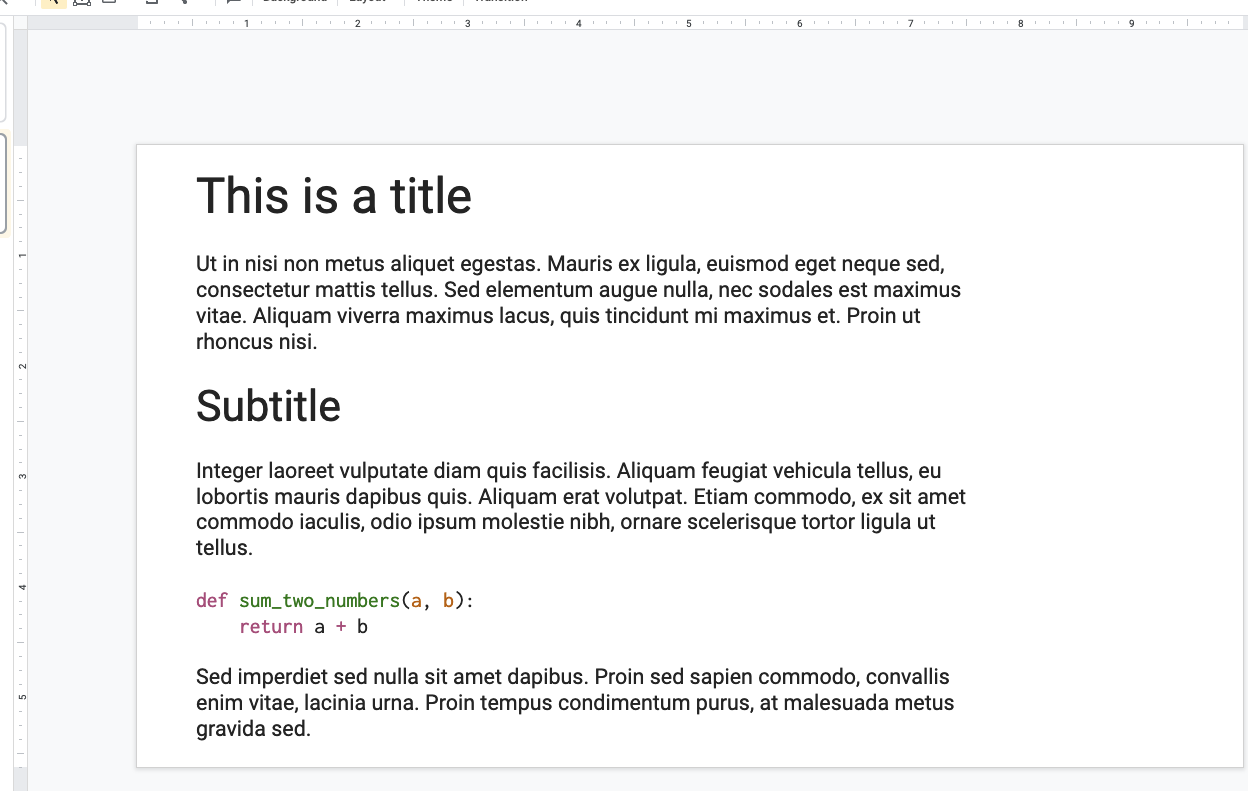This screenshot has width=1248, height=791.
Task: Click the sum_two_numbers code block
Action: click(333, 612)
